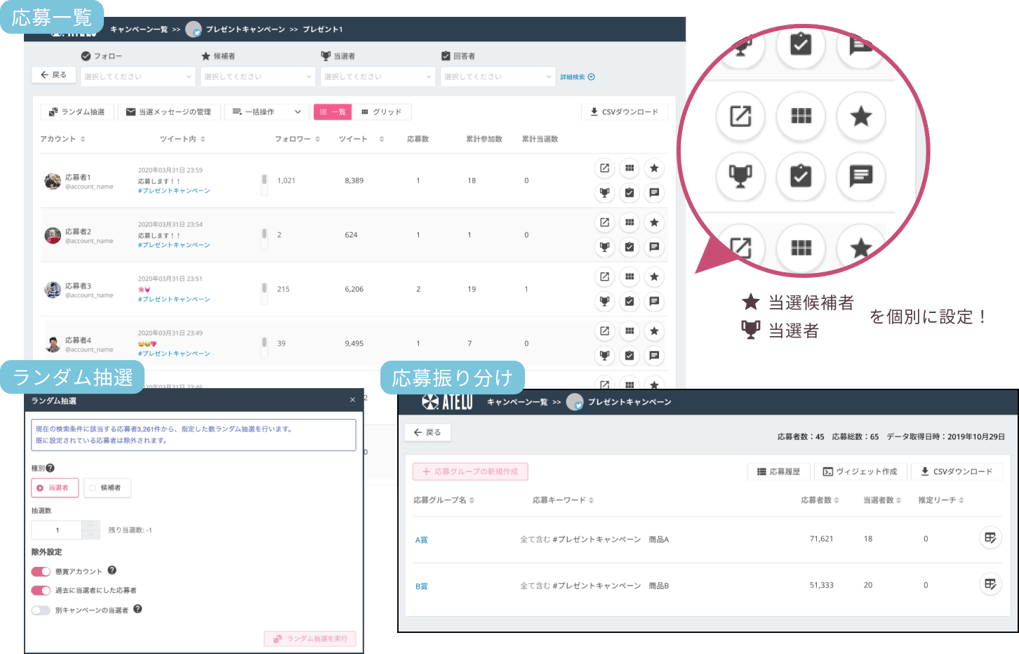Viewport: 1019px width, 654px height.
Task: Go to キャンペーン一覧 in 応募振り分け breadcrumb
Action: click(517, 402)
